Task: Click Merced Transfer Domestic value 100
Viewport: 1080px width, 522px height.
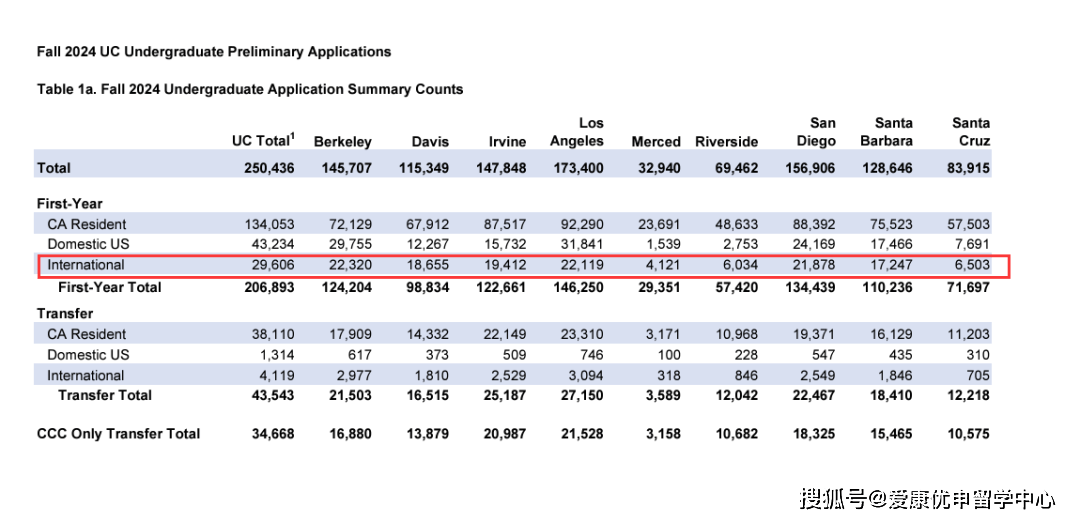Action: pyautogui.click(x=669, y=355)
